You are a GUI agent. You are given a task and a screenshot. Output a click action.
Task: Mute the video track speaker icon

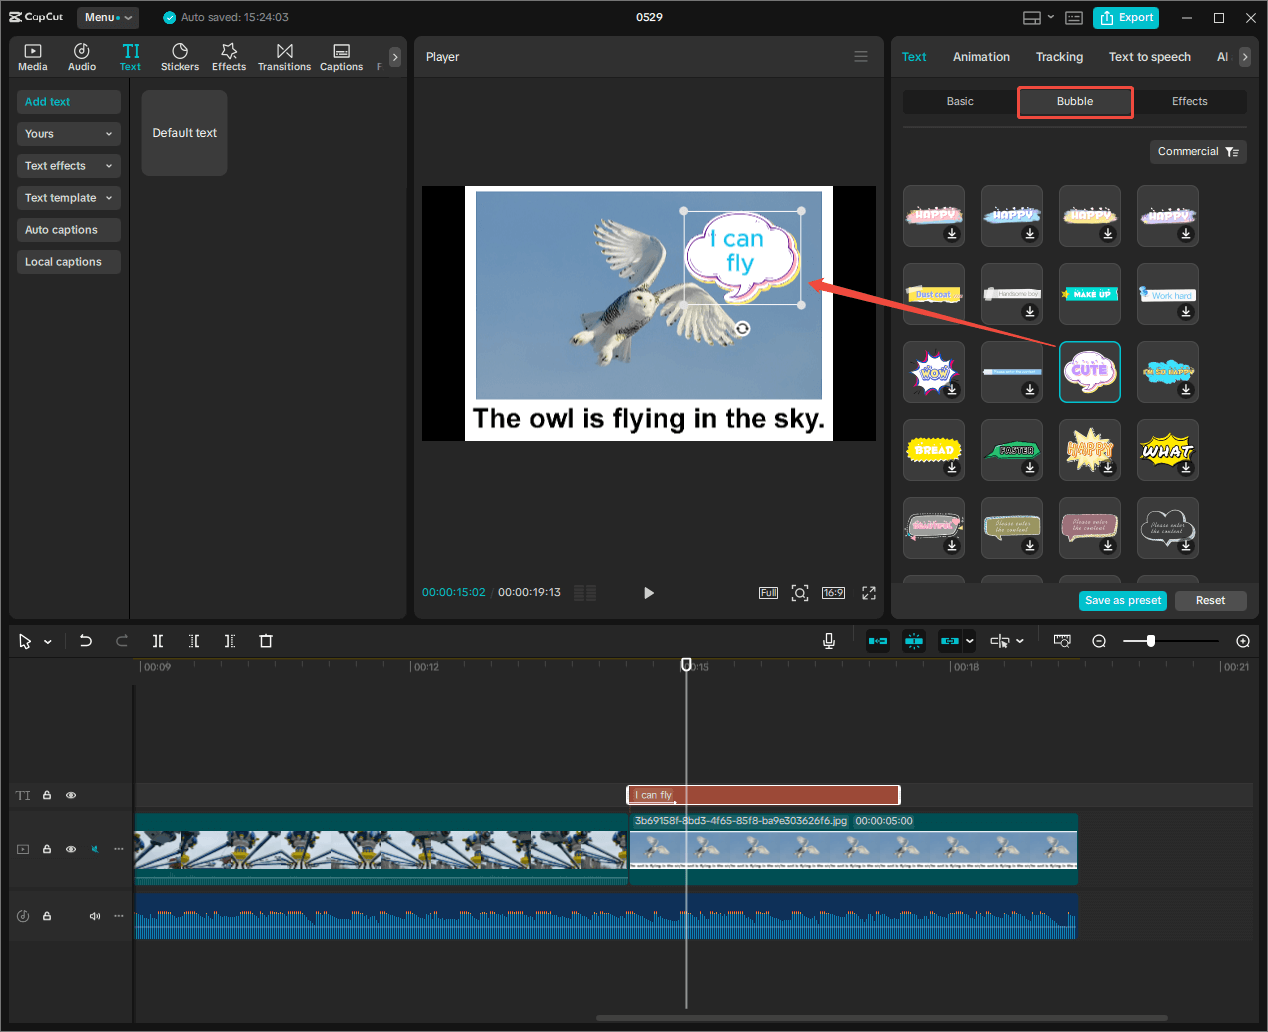(94, 849)
